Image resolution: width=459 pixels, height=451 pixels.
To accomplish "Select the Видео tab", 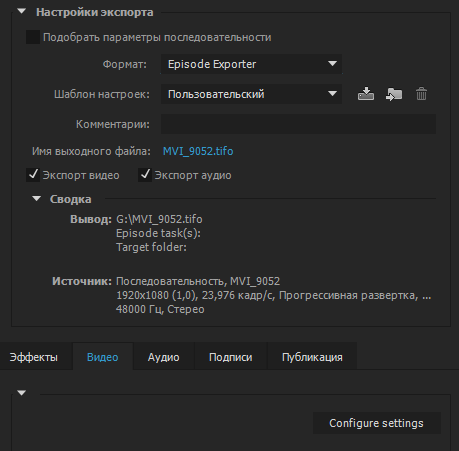I will pos(103,357).
